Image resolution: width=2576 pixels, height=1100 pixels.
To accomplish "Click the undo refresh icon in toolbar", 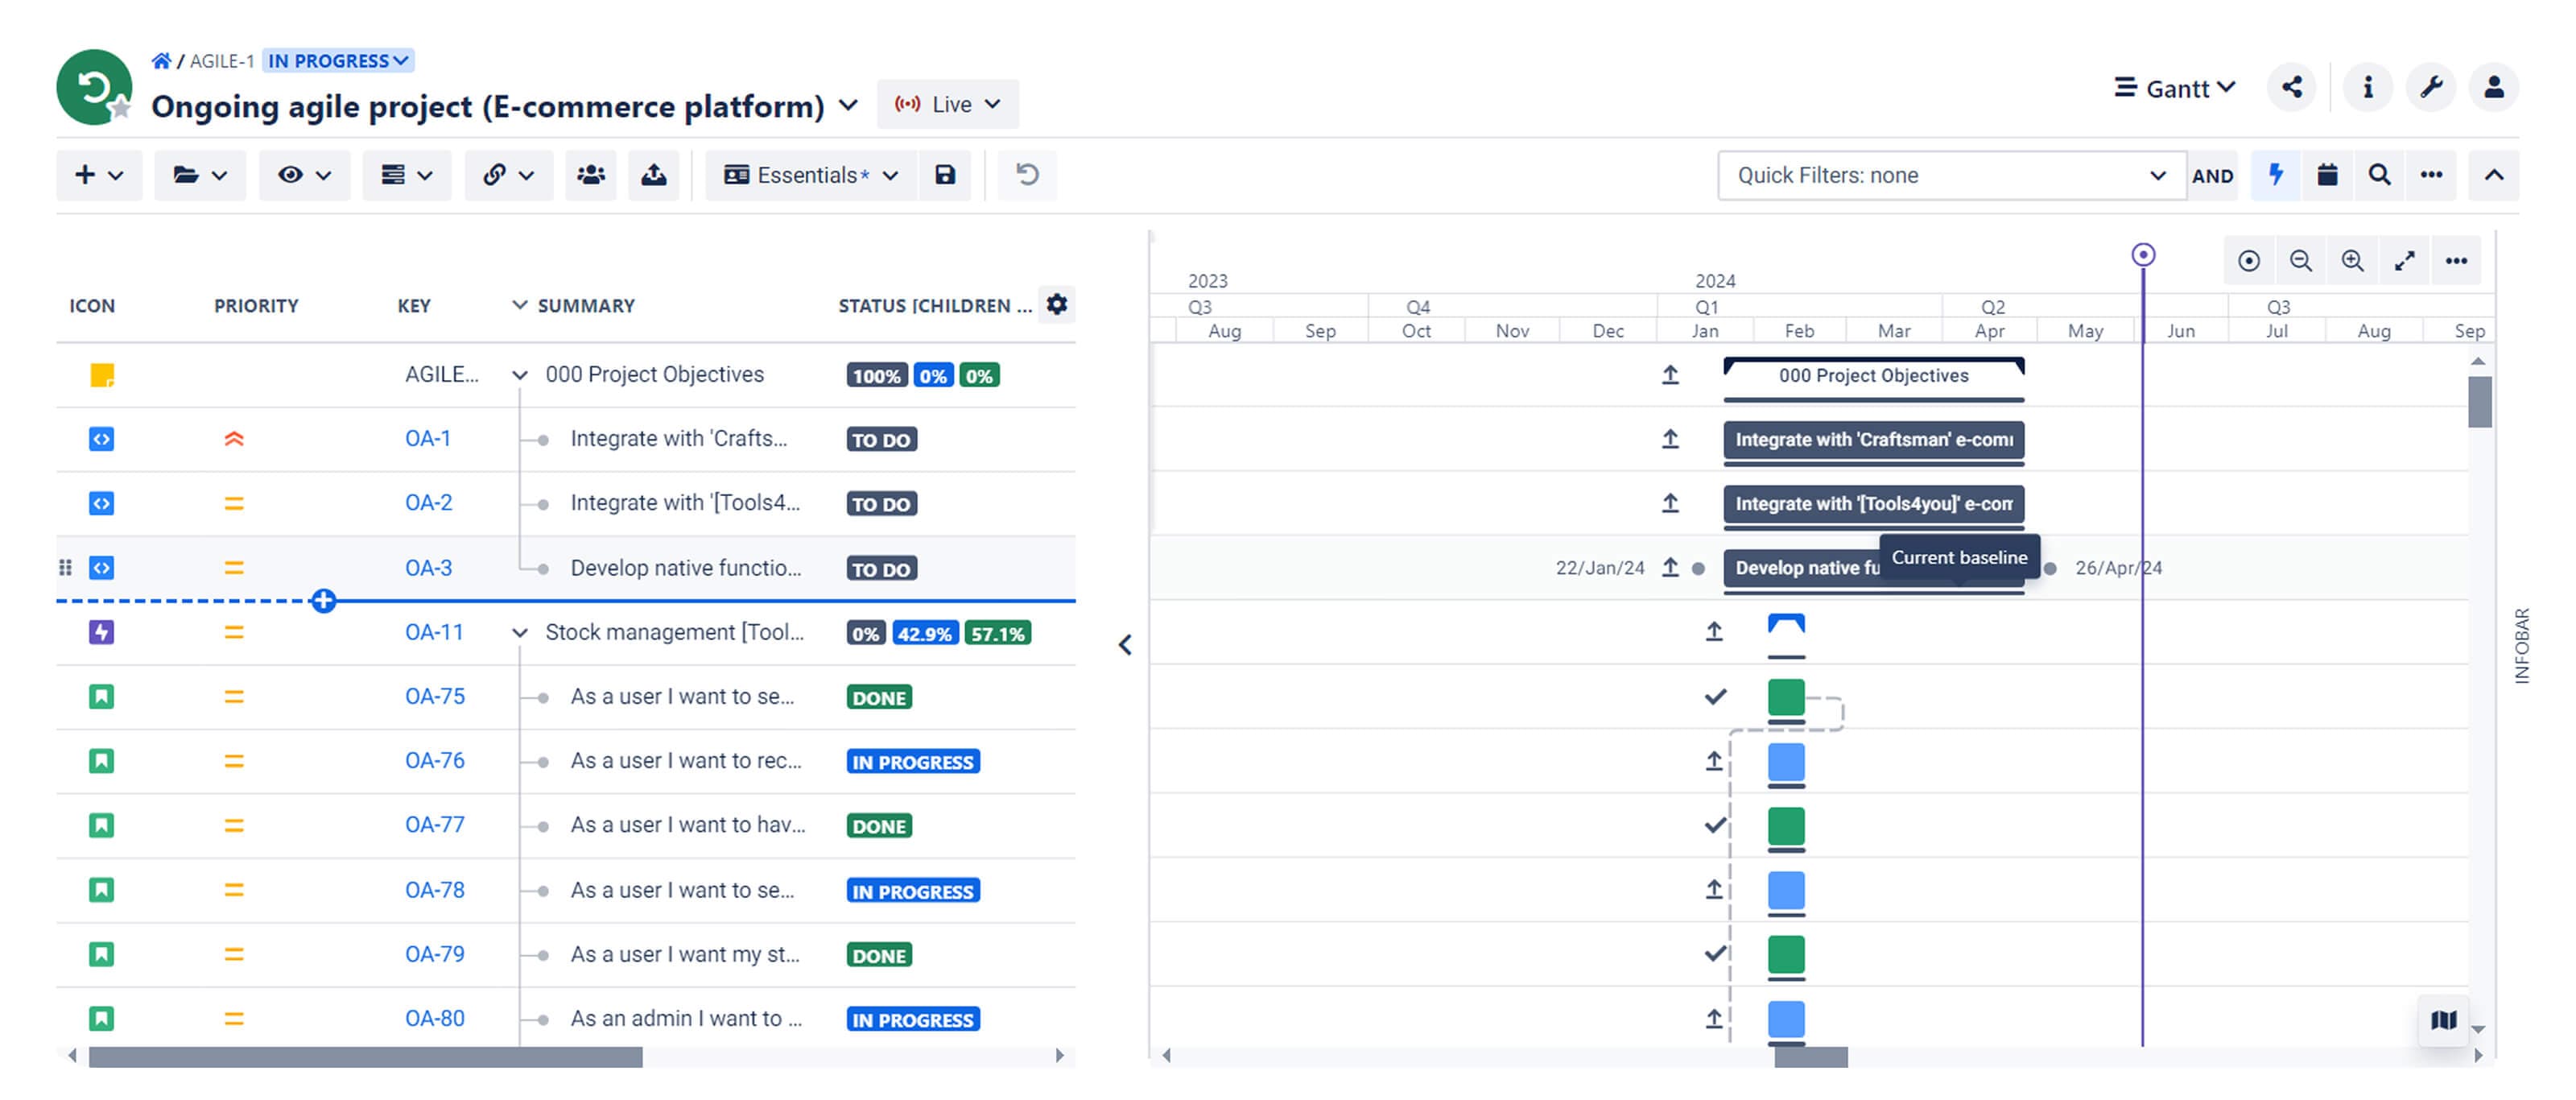I will point(1027,175).
